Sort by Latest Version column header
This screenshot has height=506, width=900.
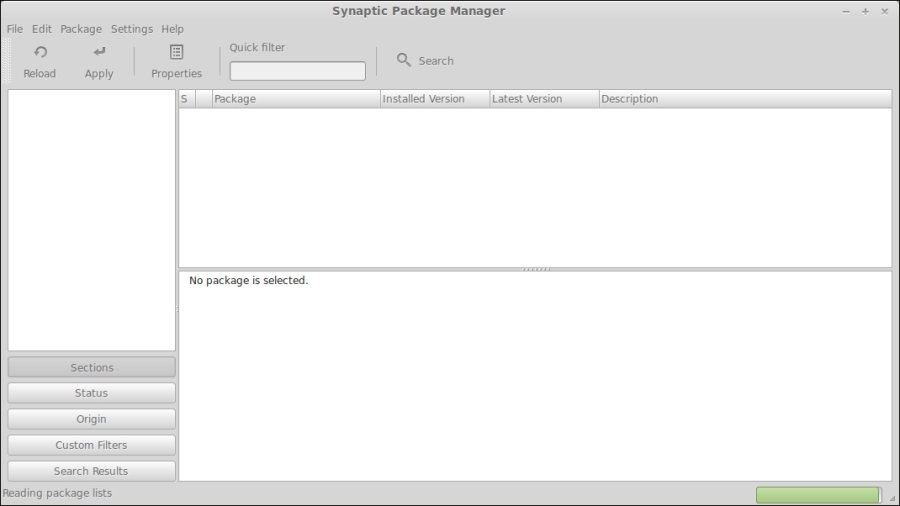tap(544, 99)
